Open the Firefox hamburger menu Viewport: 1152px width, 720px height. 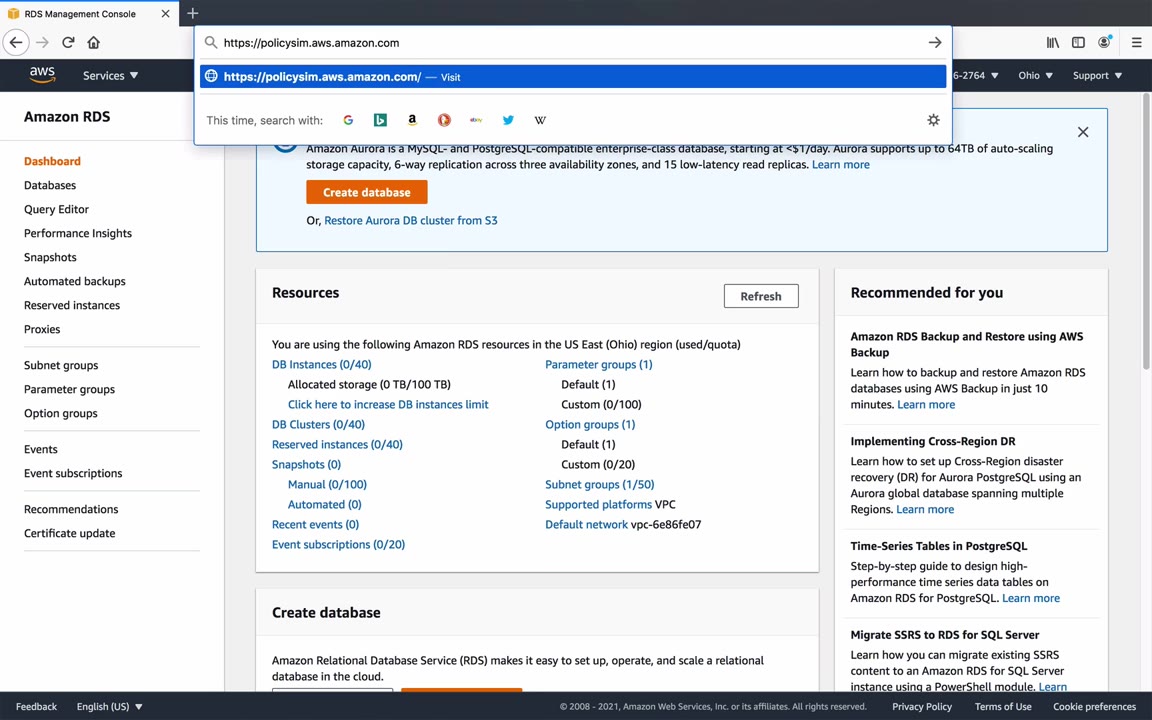pos(1136,43)
